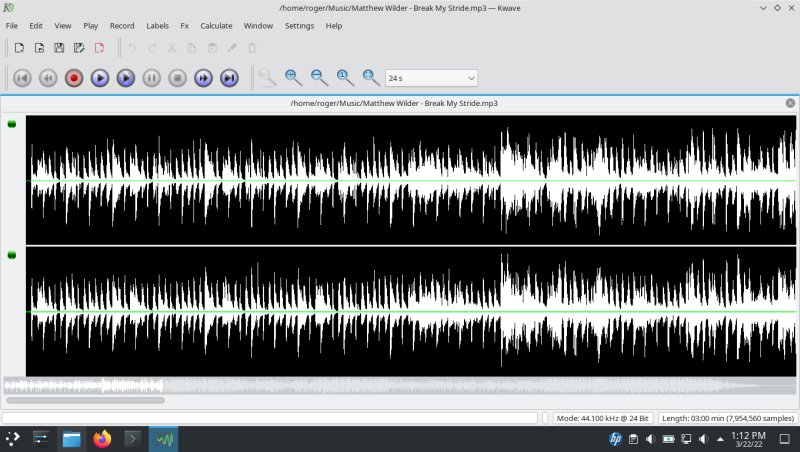
Task: Open the clipboard tray icon
Action: [633, 439]
